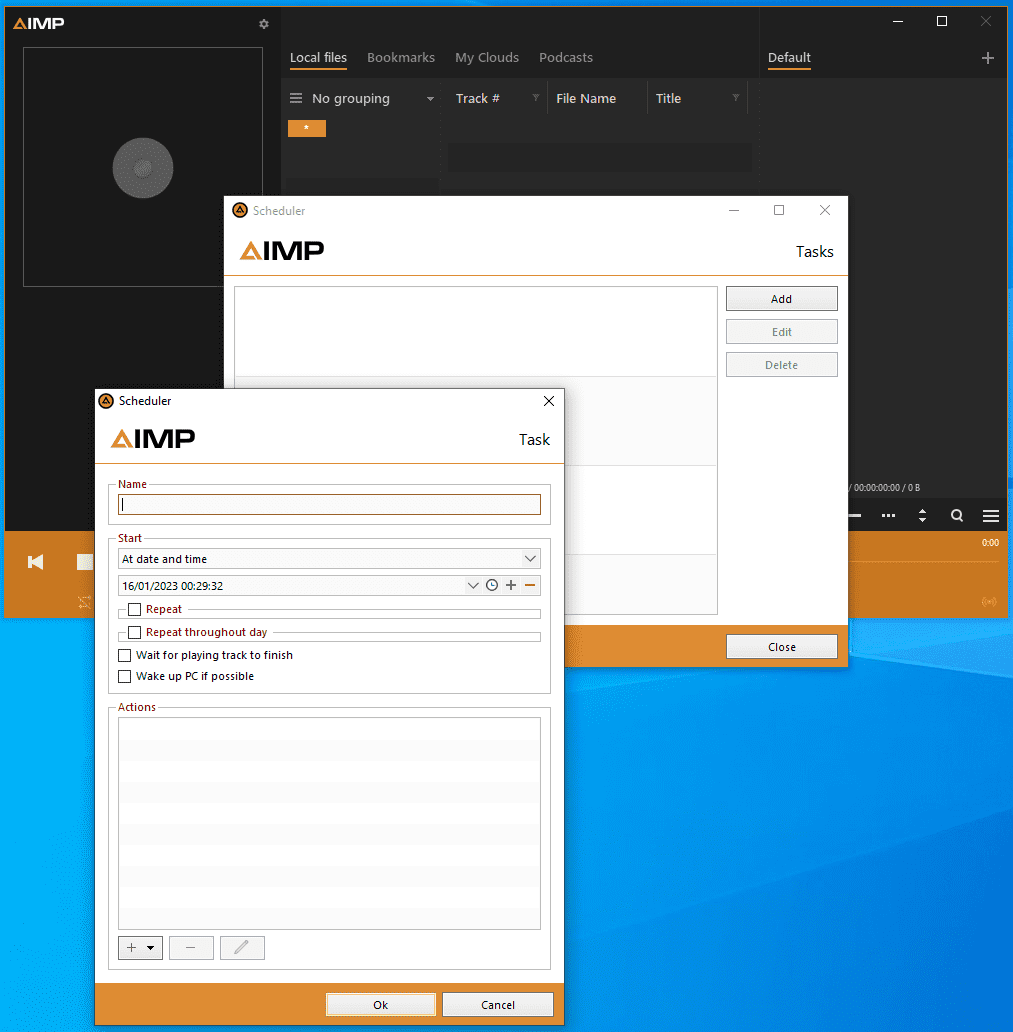Click the Delete button in Tasks window
The width and height of the screenshot is (1013, 1032).
(x=781, y=365)
